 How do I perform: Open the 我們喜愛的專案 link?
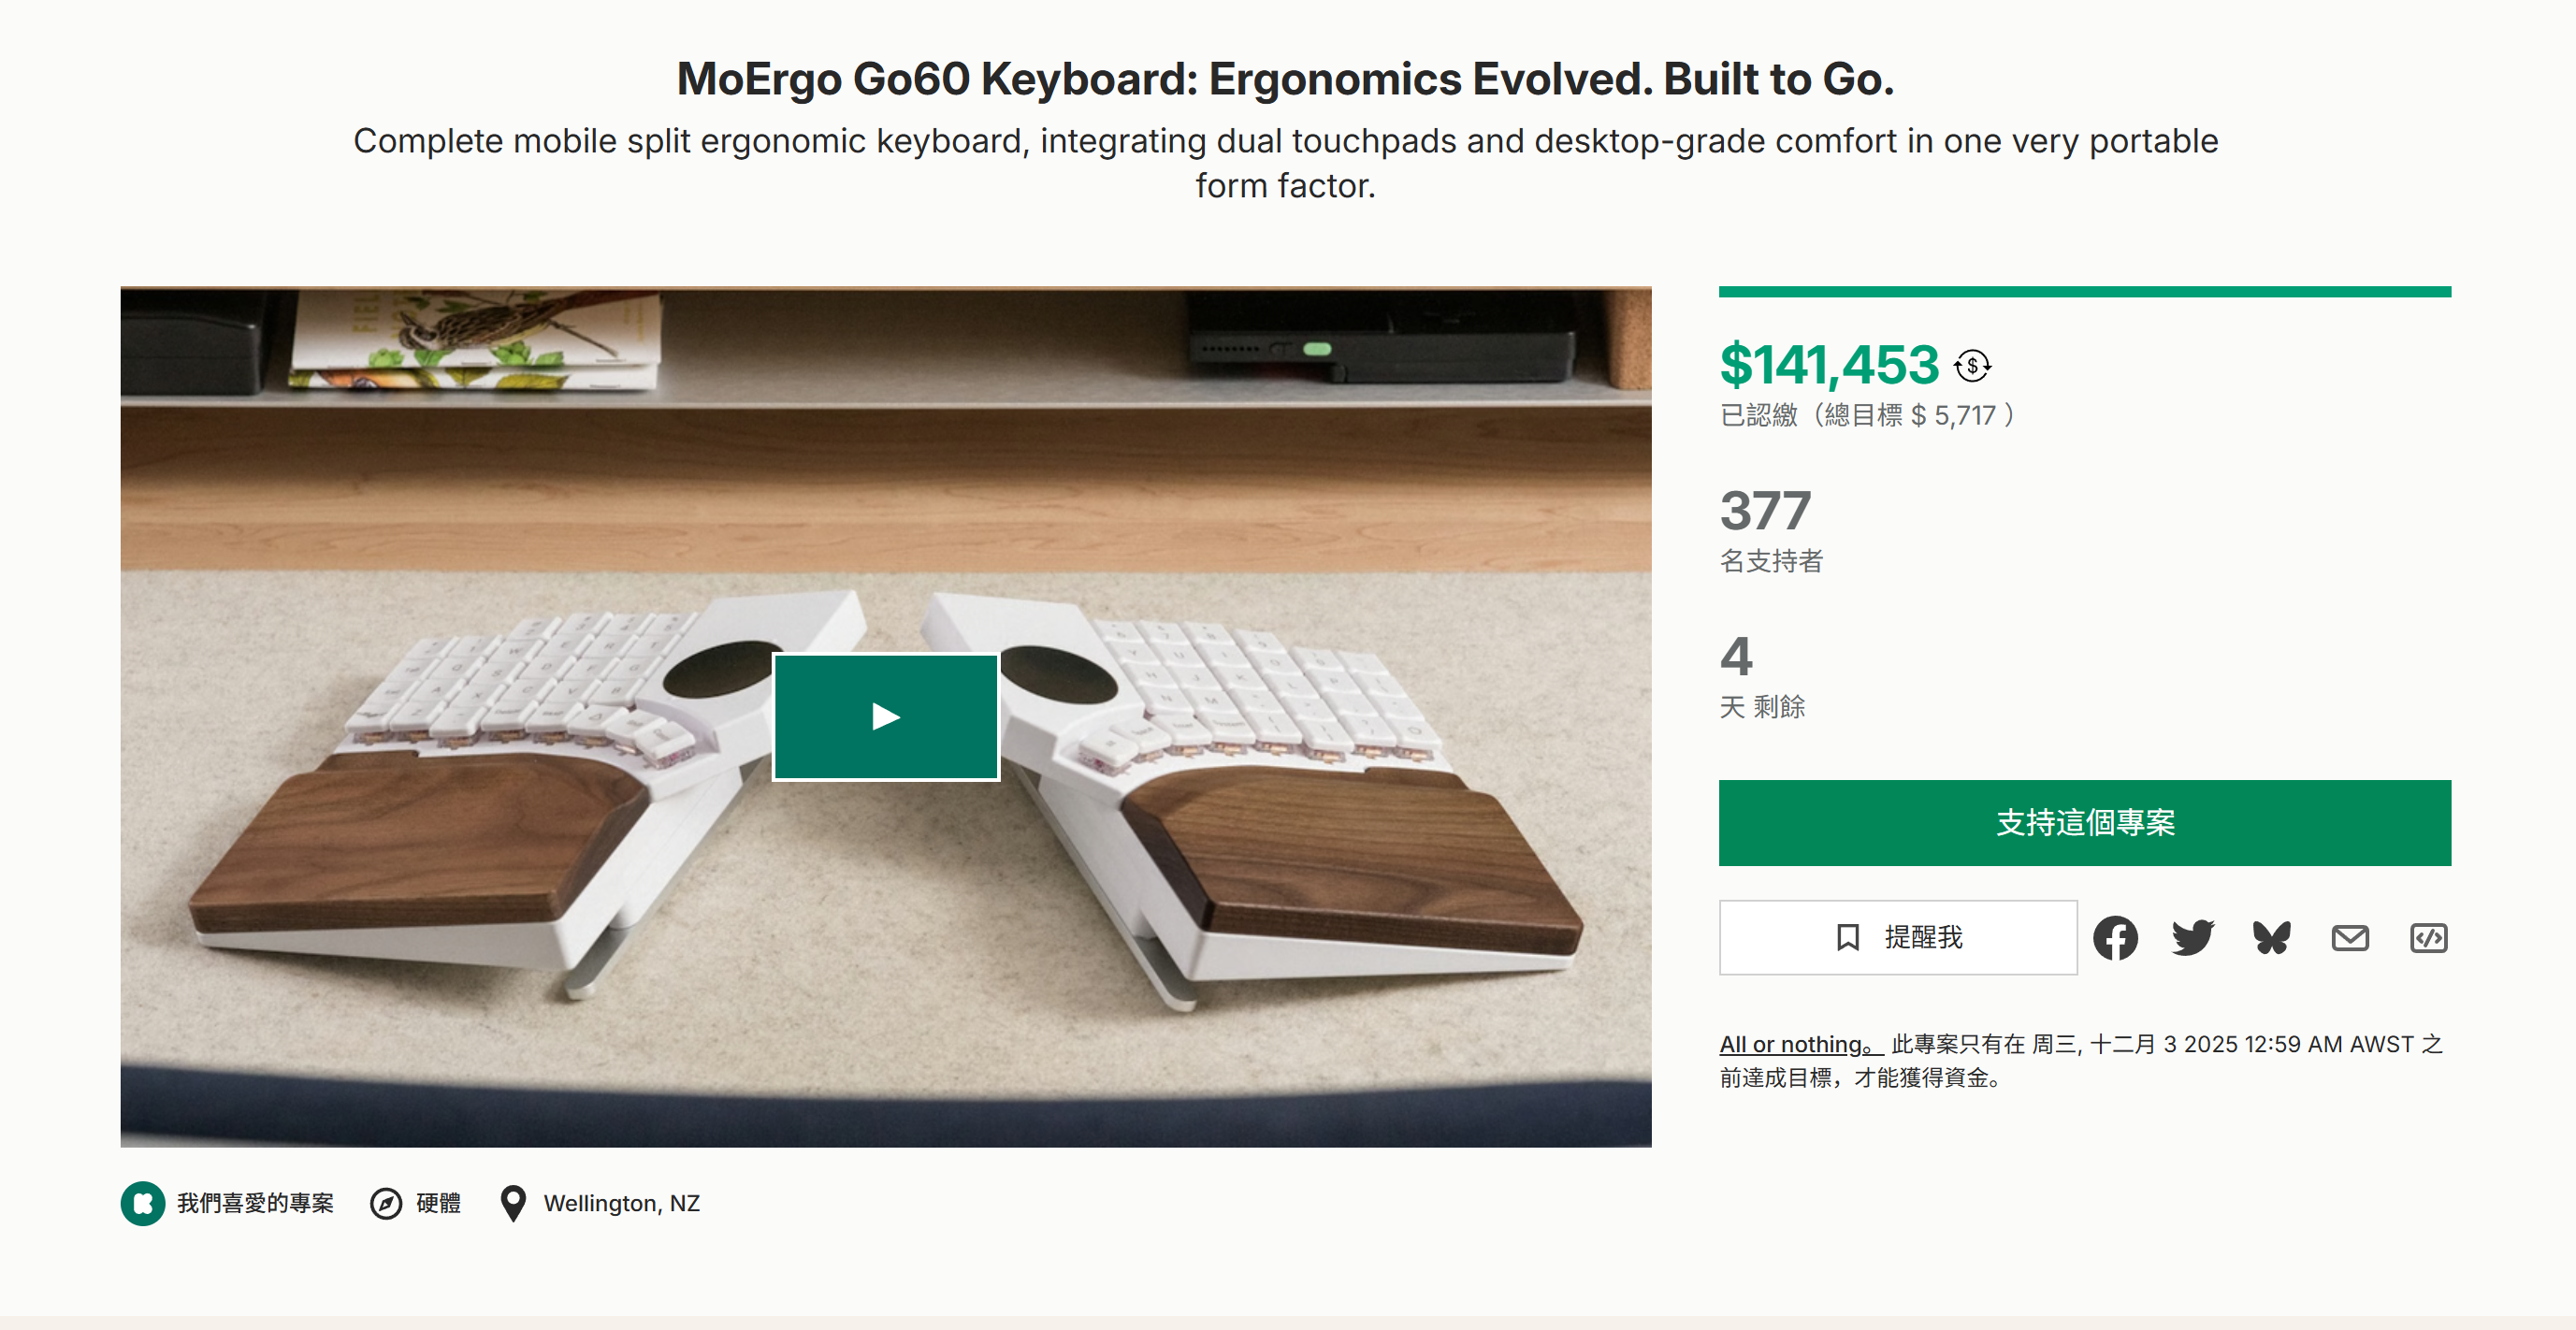click(255, 1203)
